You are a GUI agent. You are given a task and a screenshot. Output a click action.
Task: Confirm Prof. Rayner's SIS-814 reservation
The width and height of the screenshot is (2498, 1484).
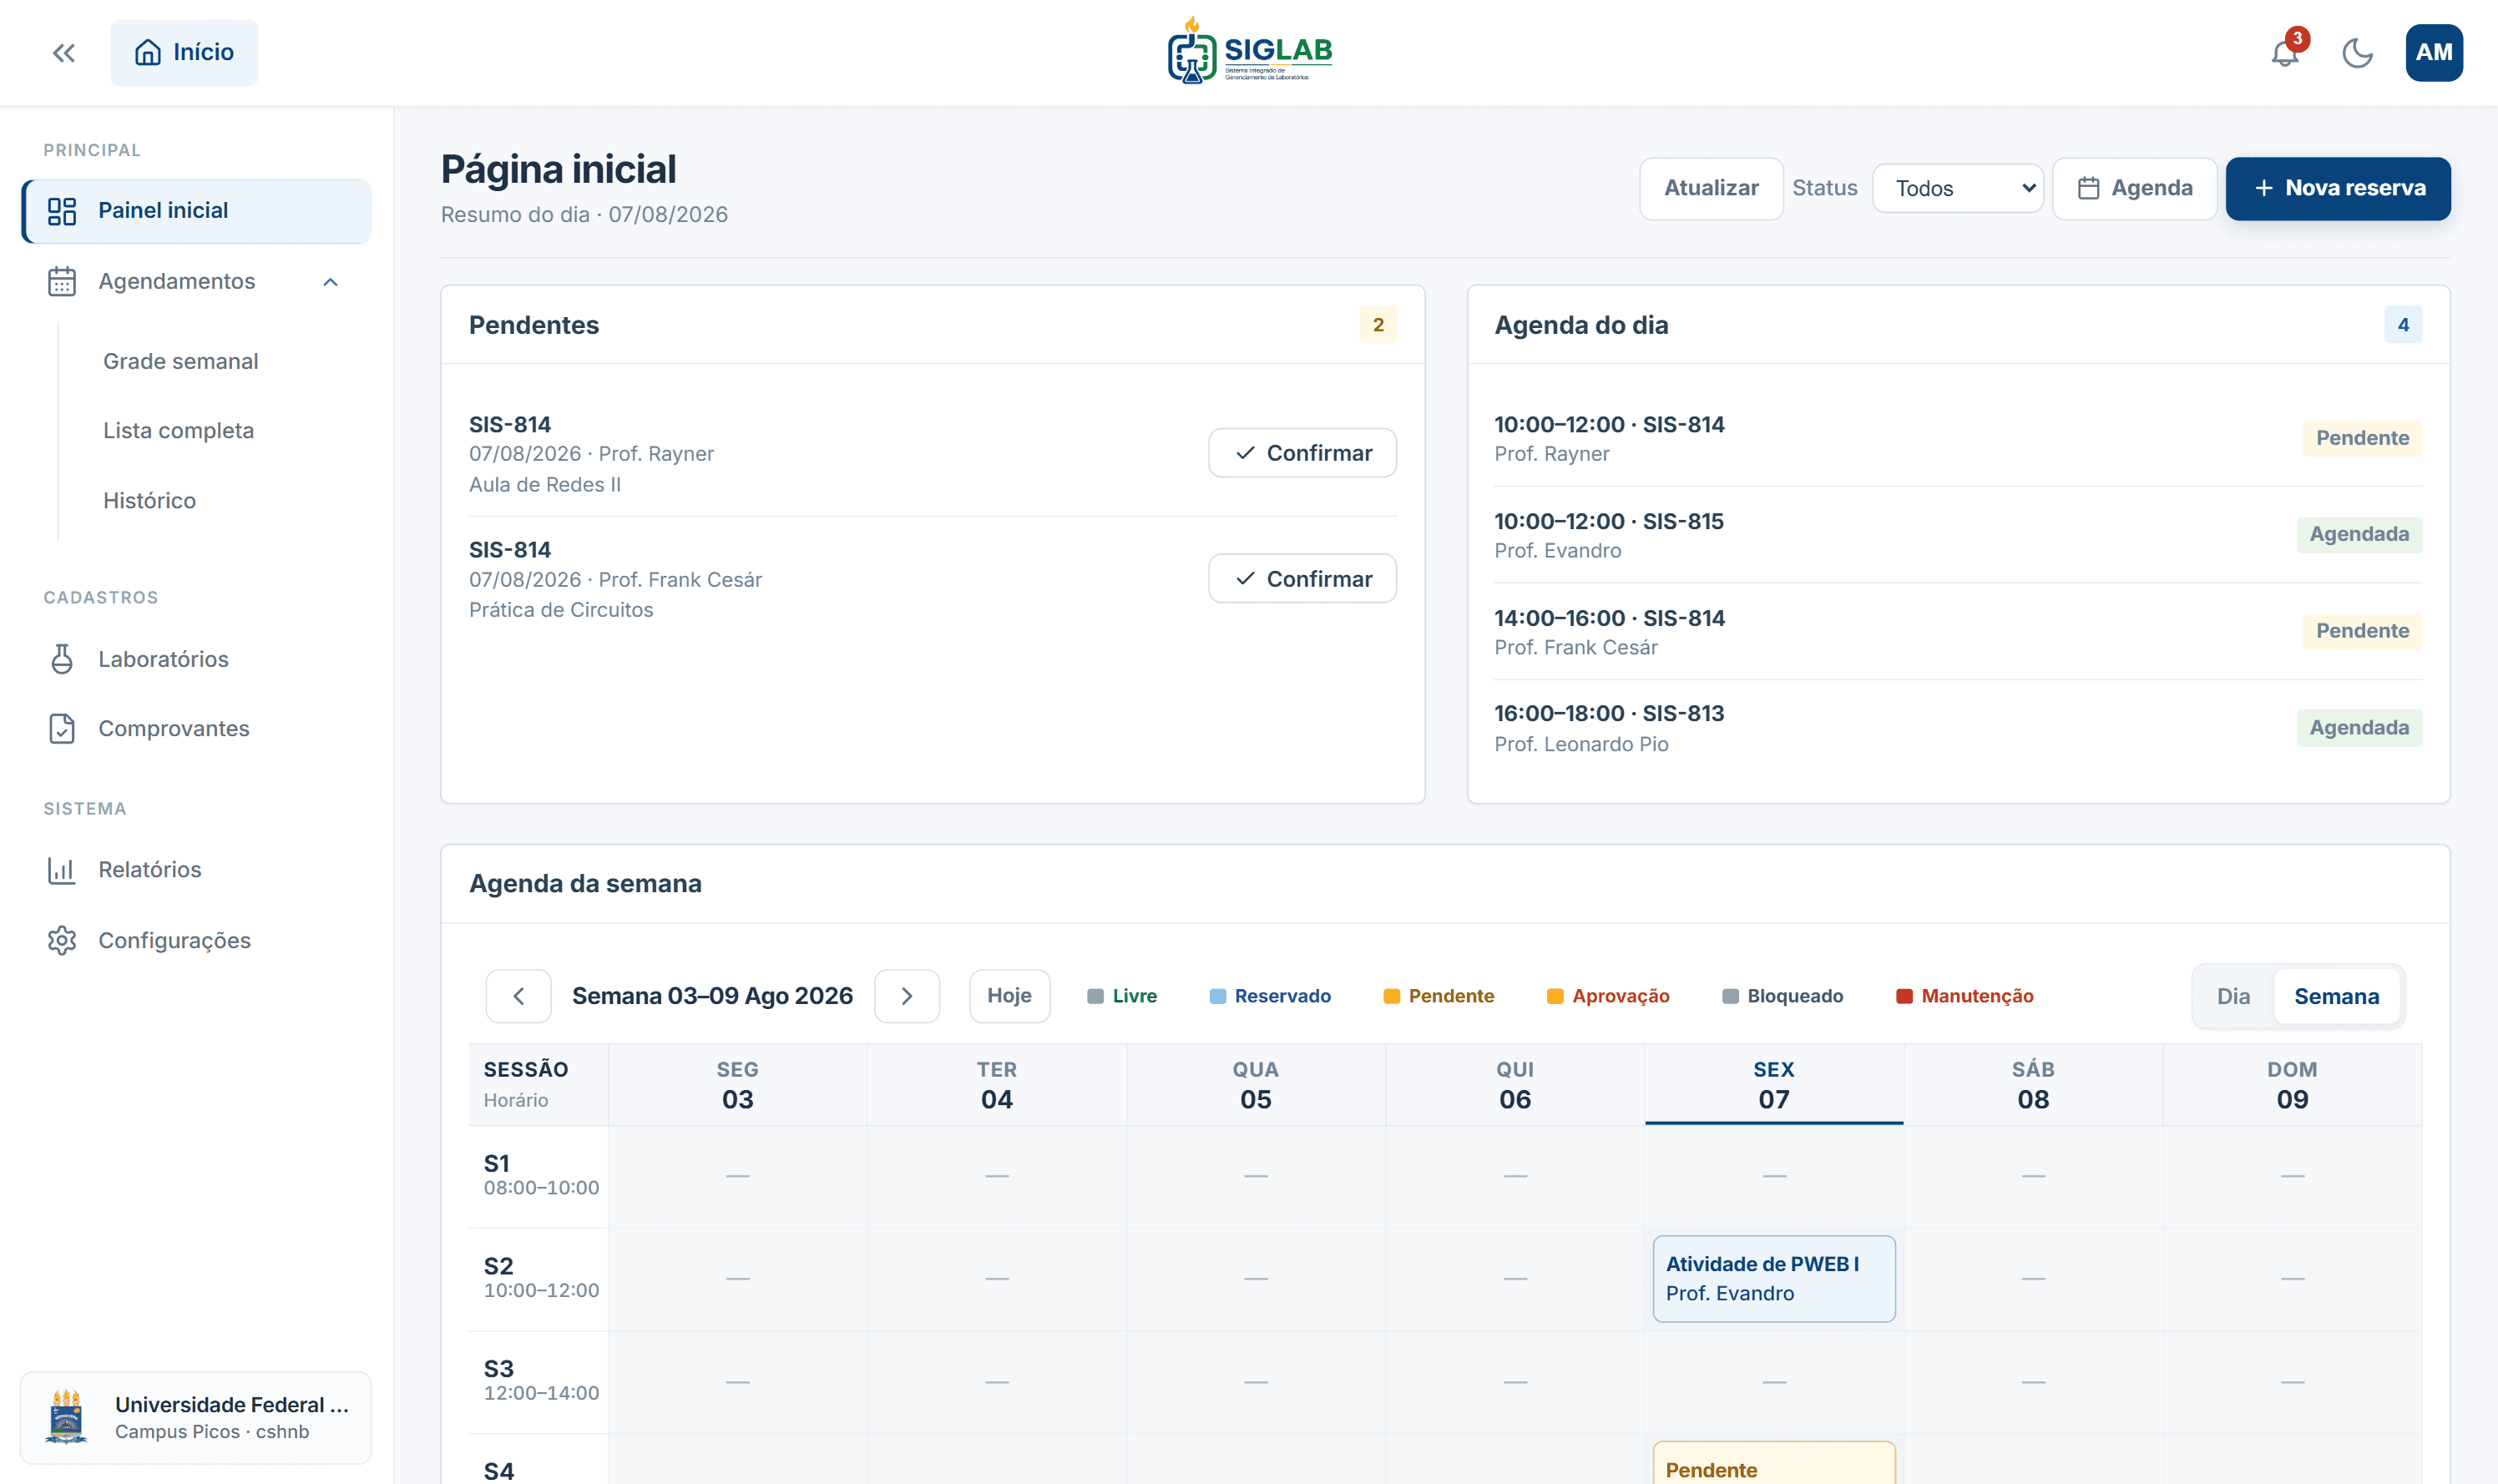tap(1302, 453)
